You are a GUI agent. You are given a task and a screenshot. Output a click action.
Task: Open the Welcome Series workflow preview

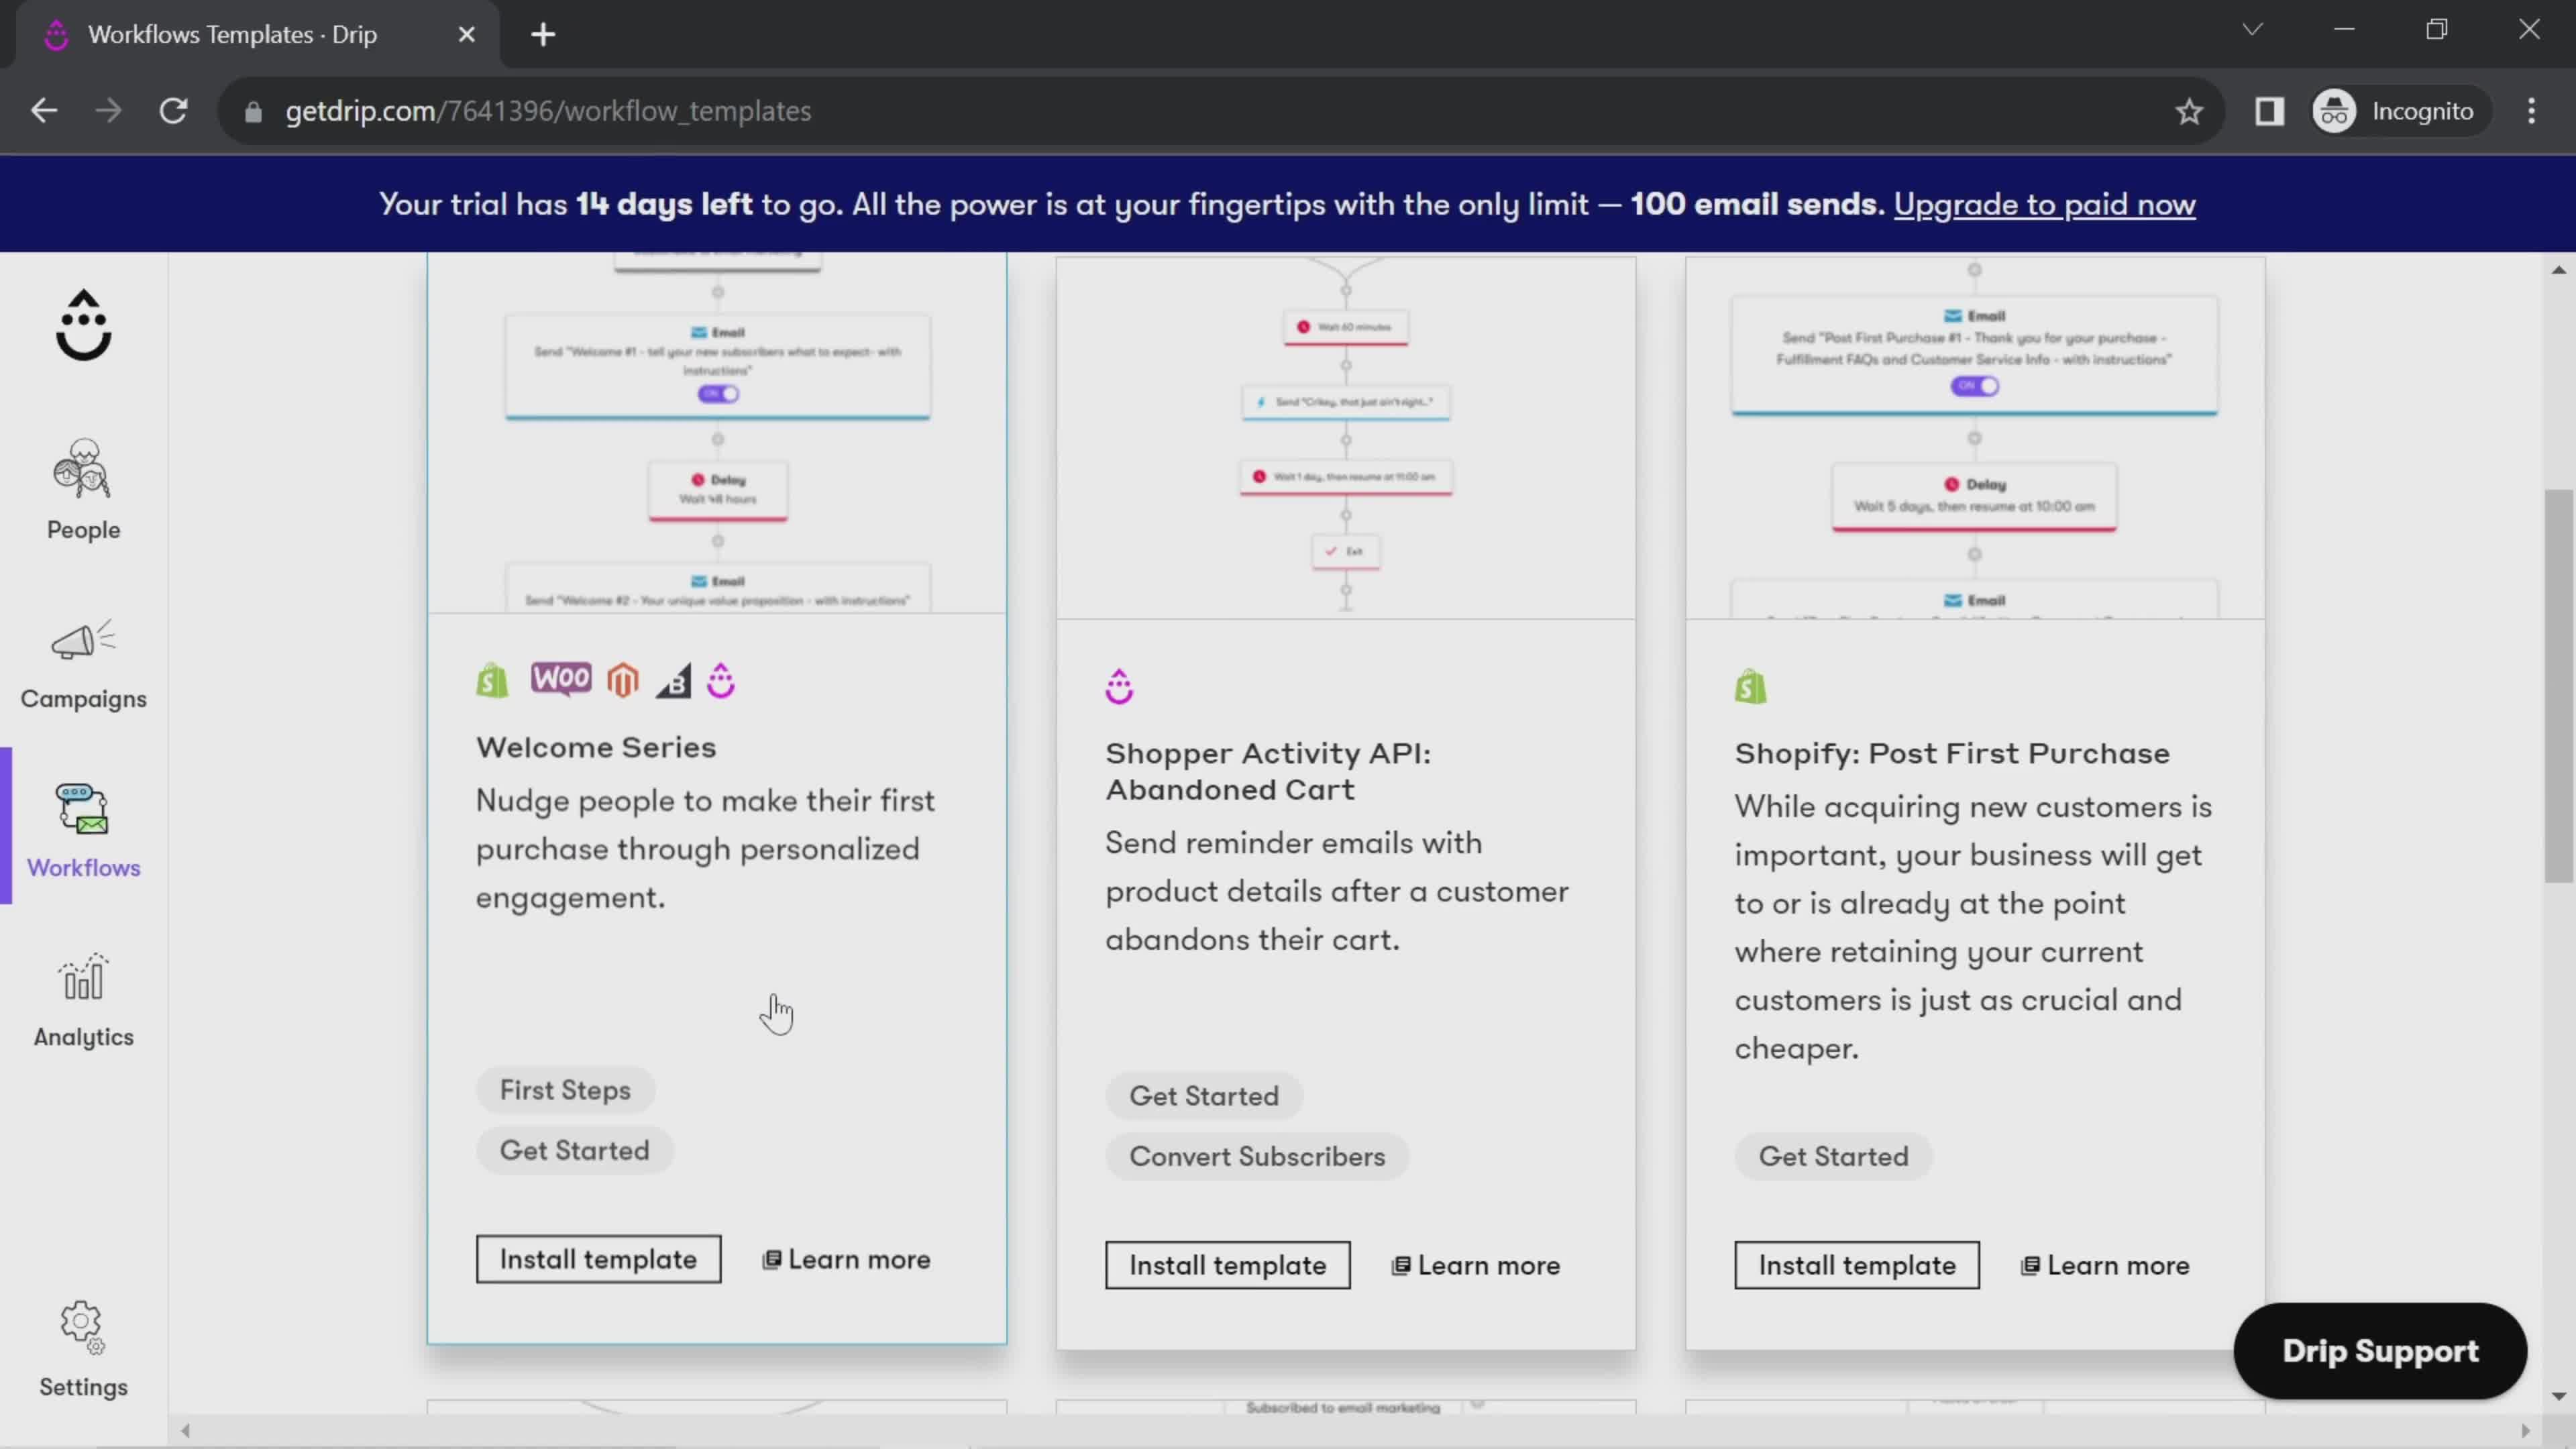click(717, 432)
